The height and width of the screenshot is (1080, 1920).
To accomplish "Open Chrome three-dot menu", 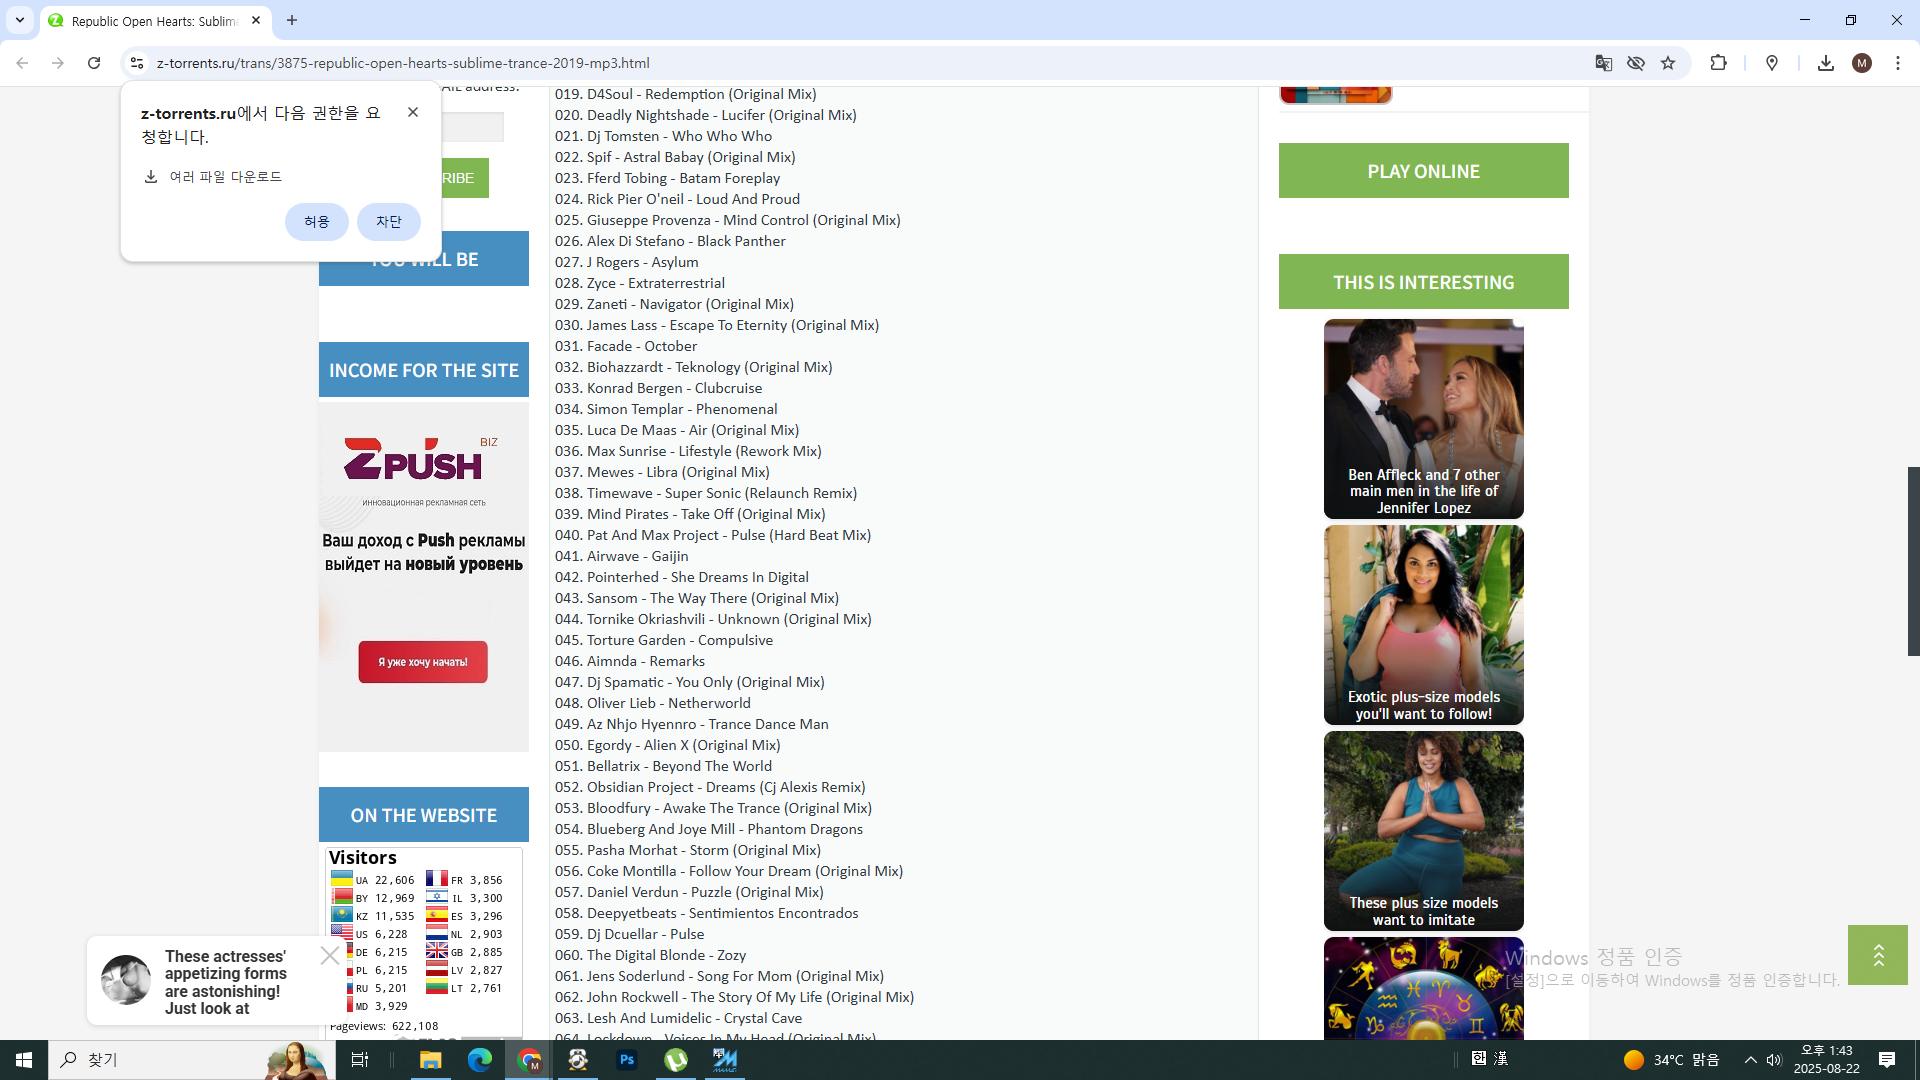I will point(1898,63).
